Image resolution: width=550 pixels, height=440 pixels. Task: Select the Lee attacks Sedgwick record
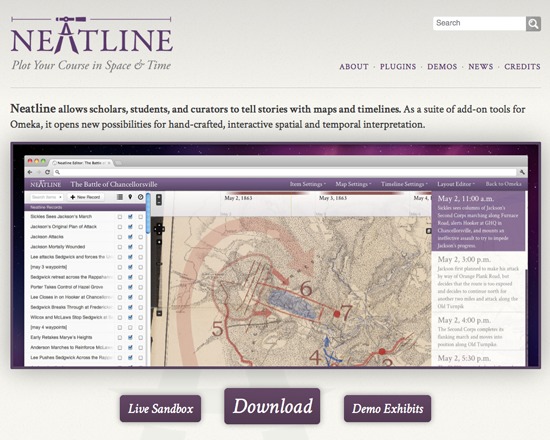(x=71, y=257)
